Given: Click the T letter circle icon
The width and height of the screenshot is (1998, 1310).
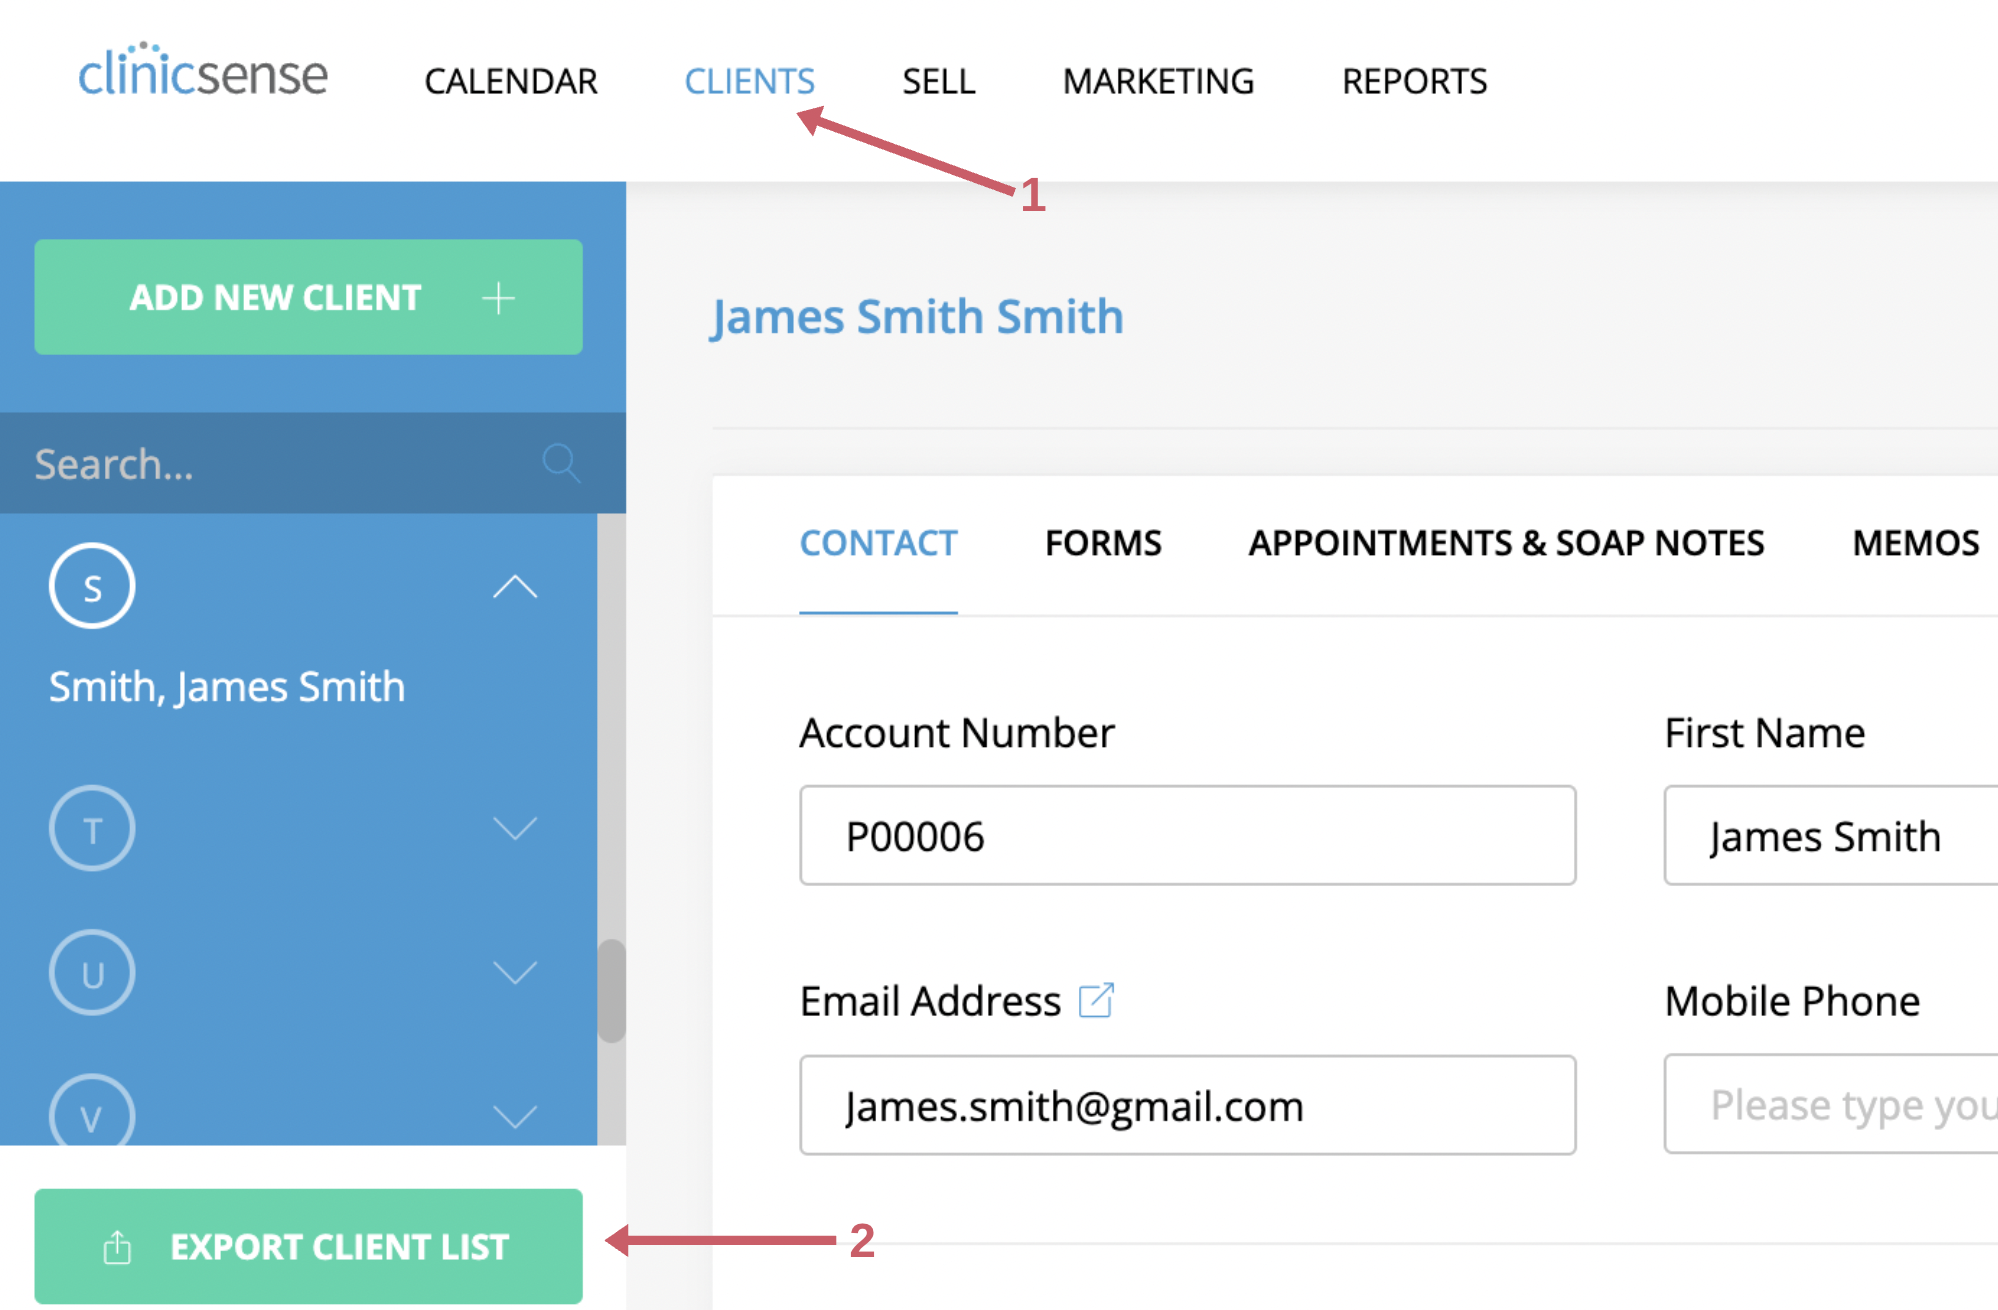Looking at the screenshot, I should point(92,828).
